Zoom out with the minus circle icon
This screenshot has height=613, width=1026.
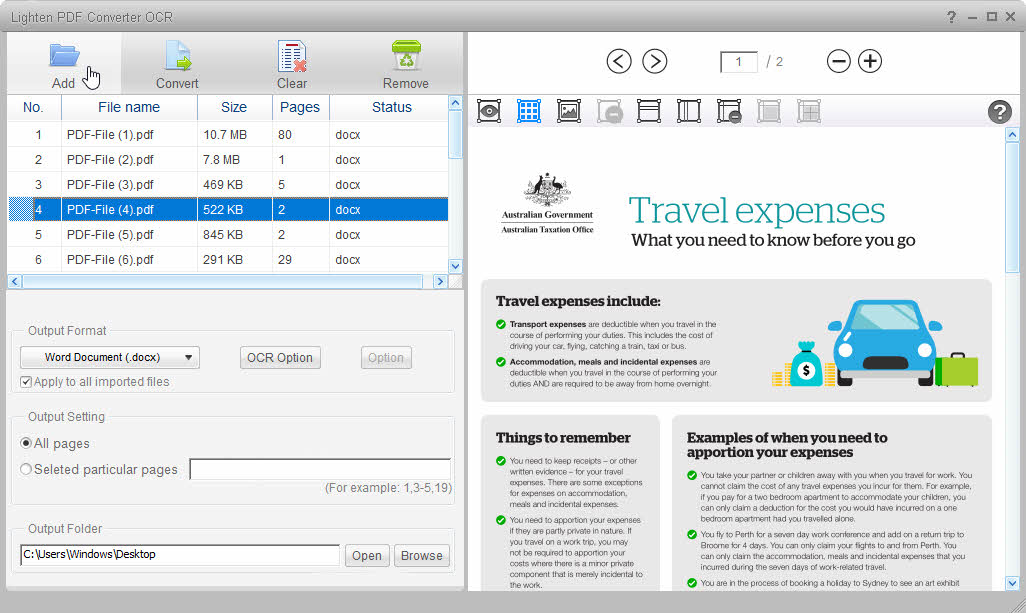(838, 61)
